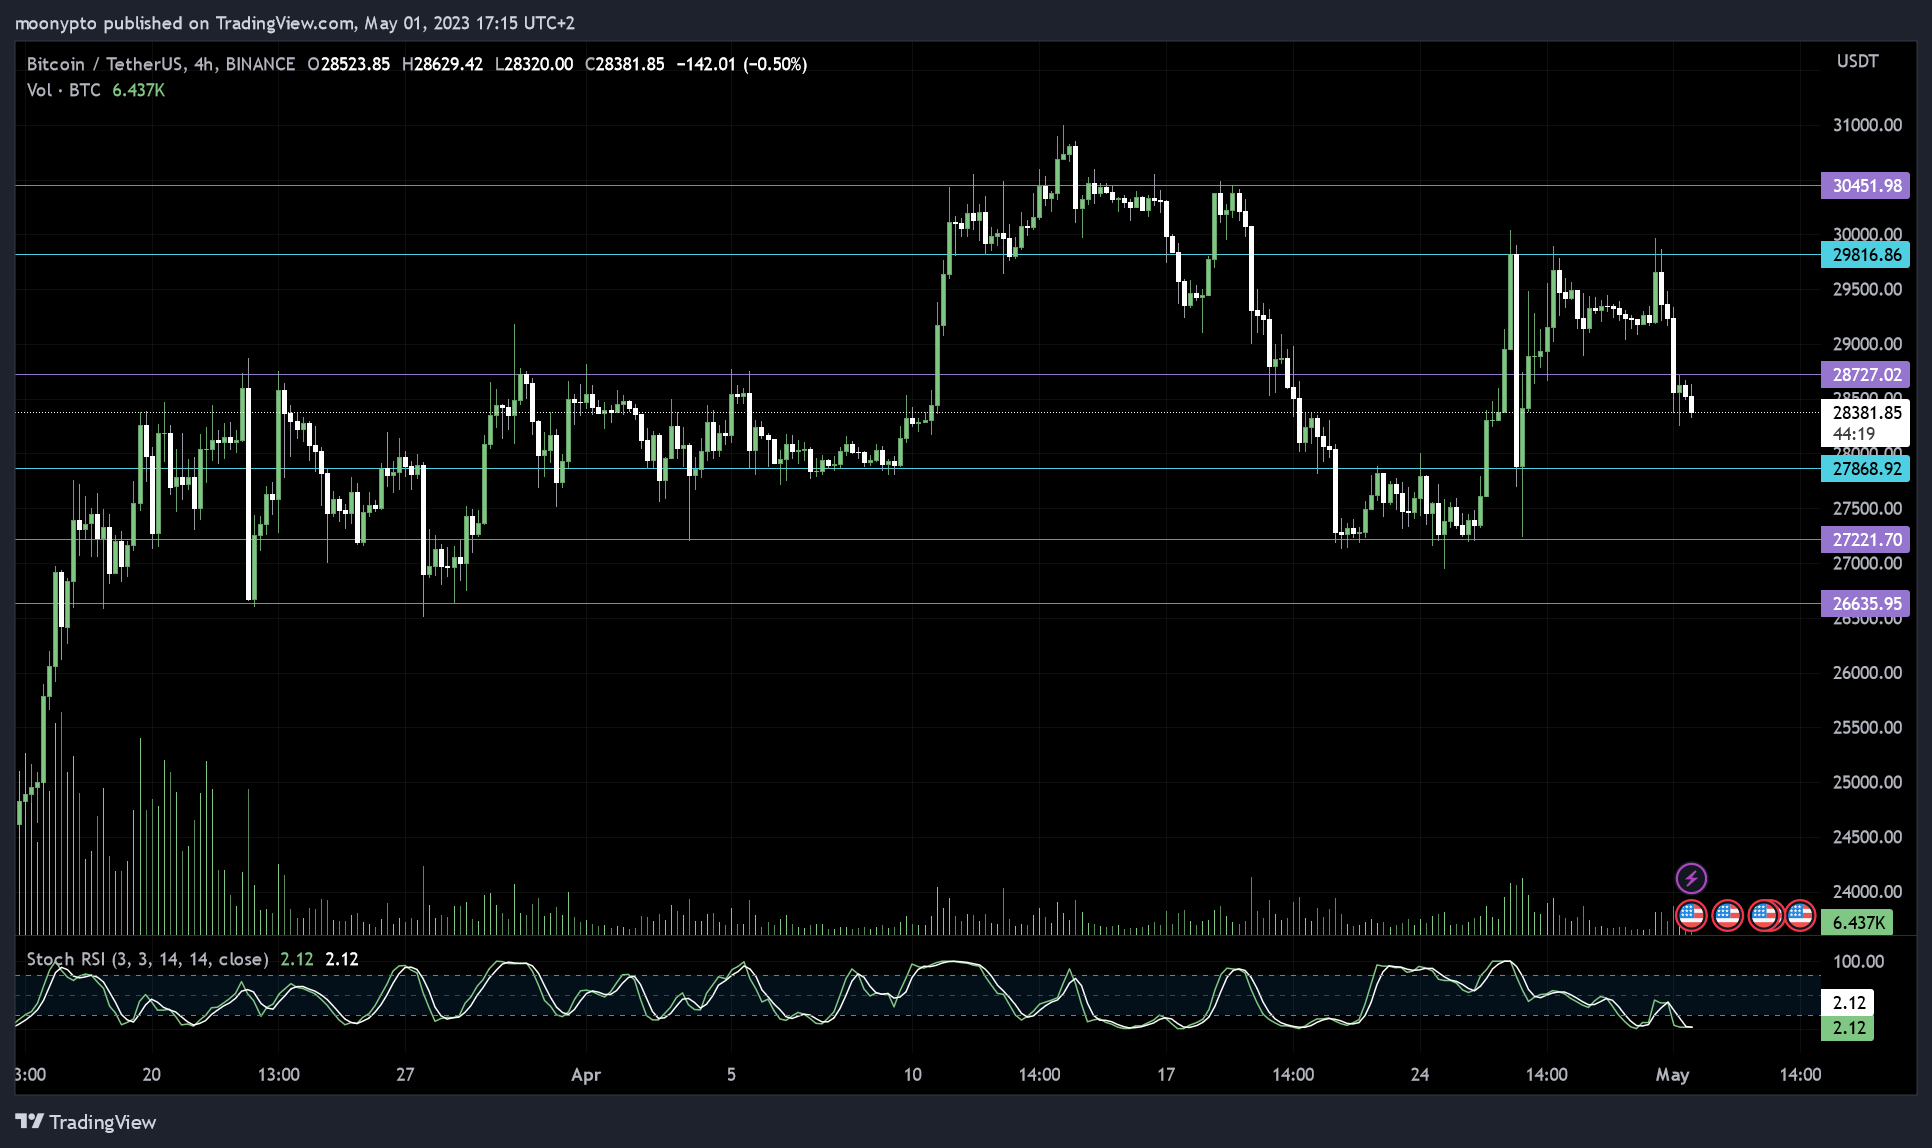Click the white 2.12 Stoch RSI value label

pos(1848,1002)
